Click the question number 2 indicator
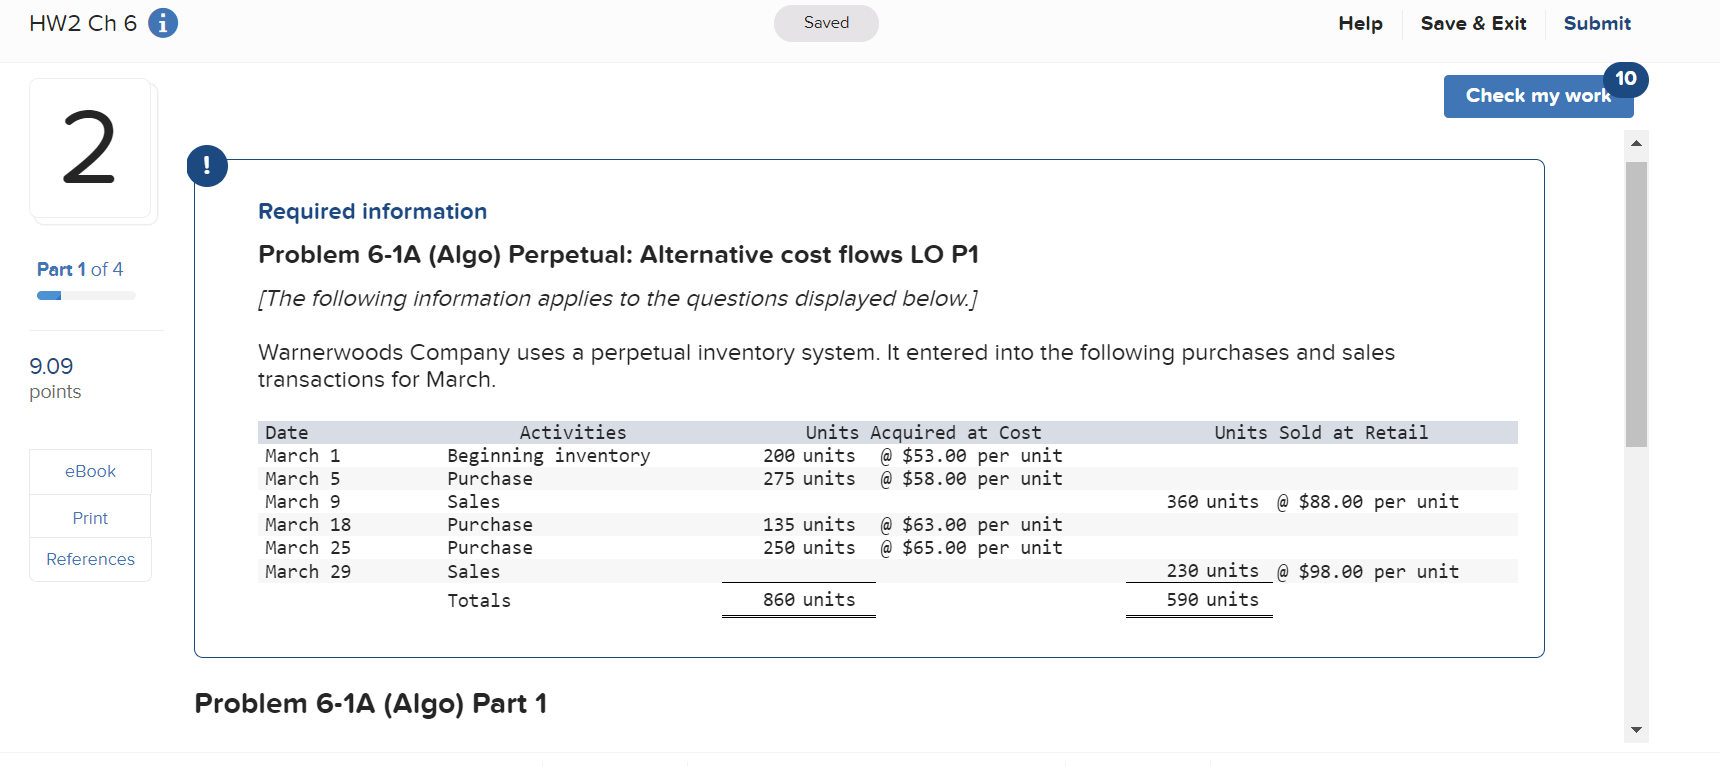This screenshot has width=1720, height=766. coord(92,148)
